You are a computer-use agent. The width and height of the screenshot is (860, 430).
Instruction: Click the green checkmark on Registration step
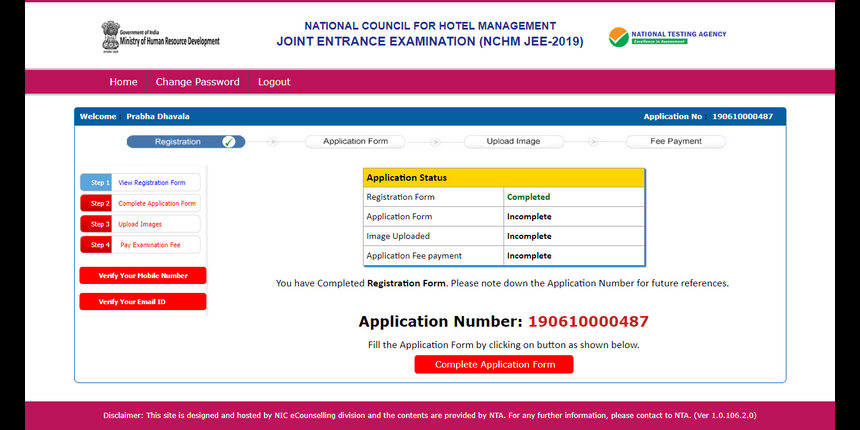pyautogui.click(x=229, y=142)
